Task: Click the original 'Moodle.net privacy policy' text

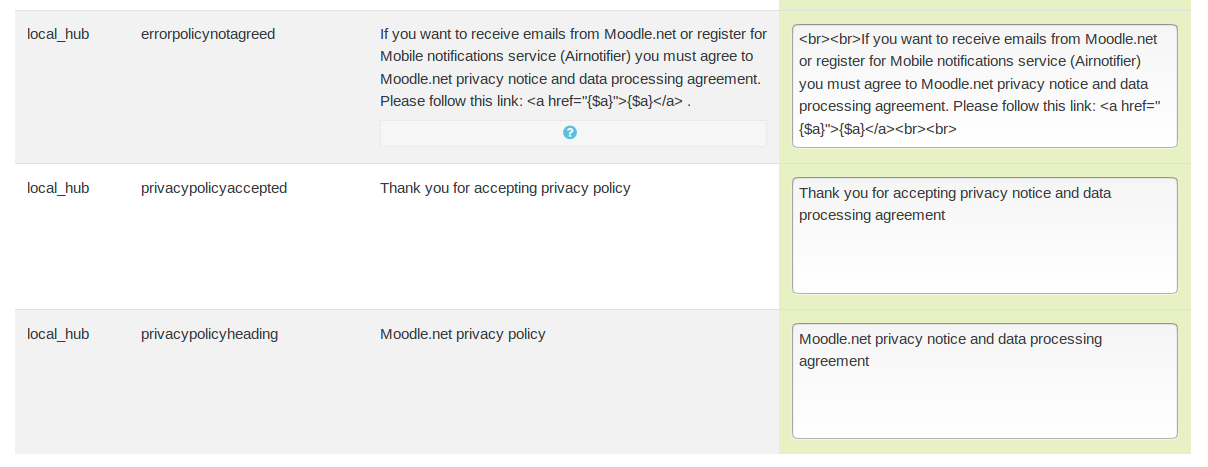Action: [x=463, y=334]
